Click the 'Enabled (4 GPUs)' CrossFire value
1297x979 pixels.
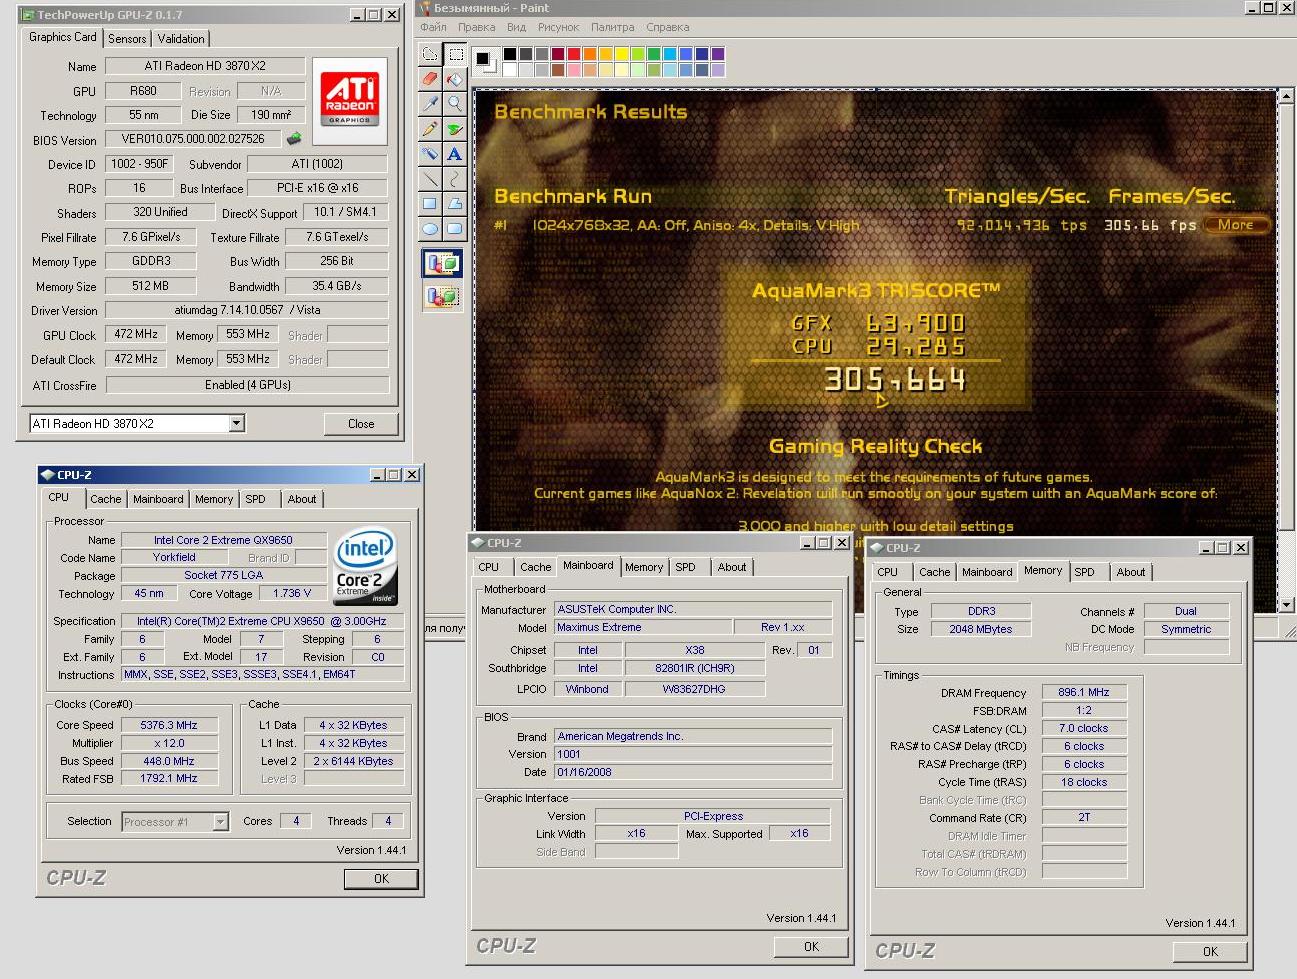(x=247, y=385)
